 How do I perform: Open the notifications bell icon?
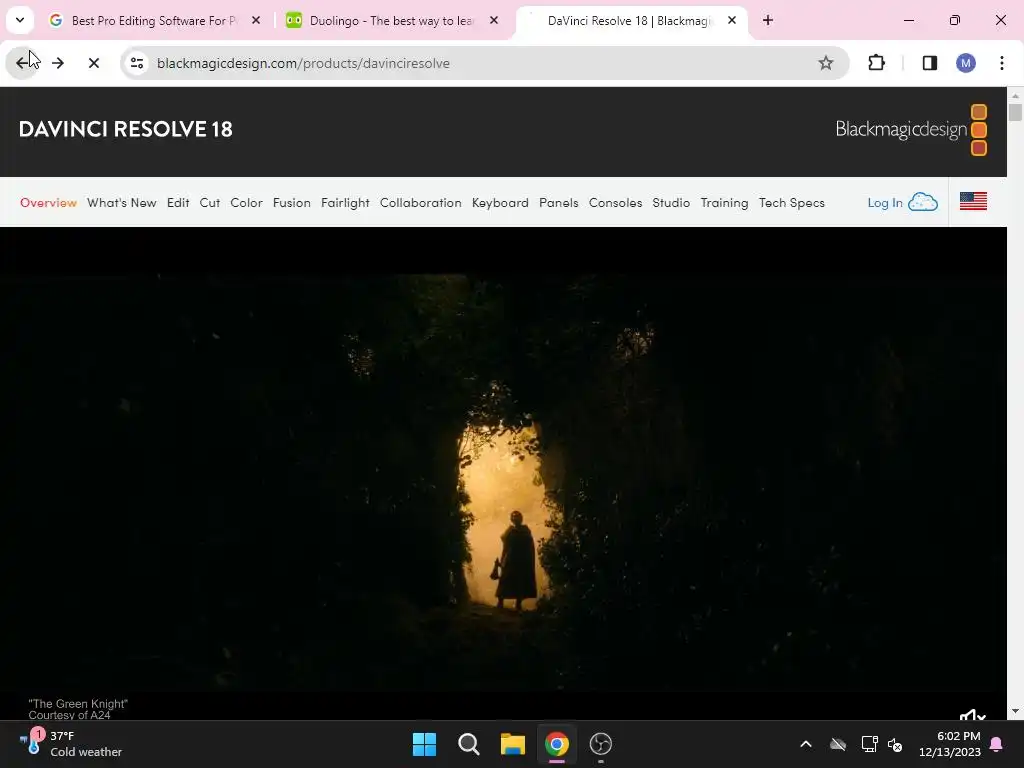pyautogui.click(x=997, y=744)
